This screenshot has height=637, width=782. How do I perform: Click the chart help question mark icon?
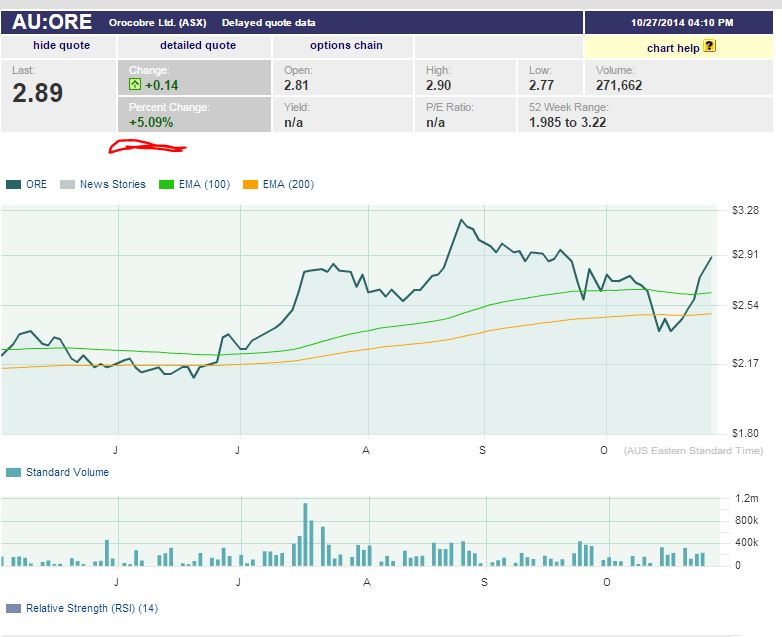710,46
